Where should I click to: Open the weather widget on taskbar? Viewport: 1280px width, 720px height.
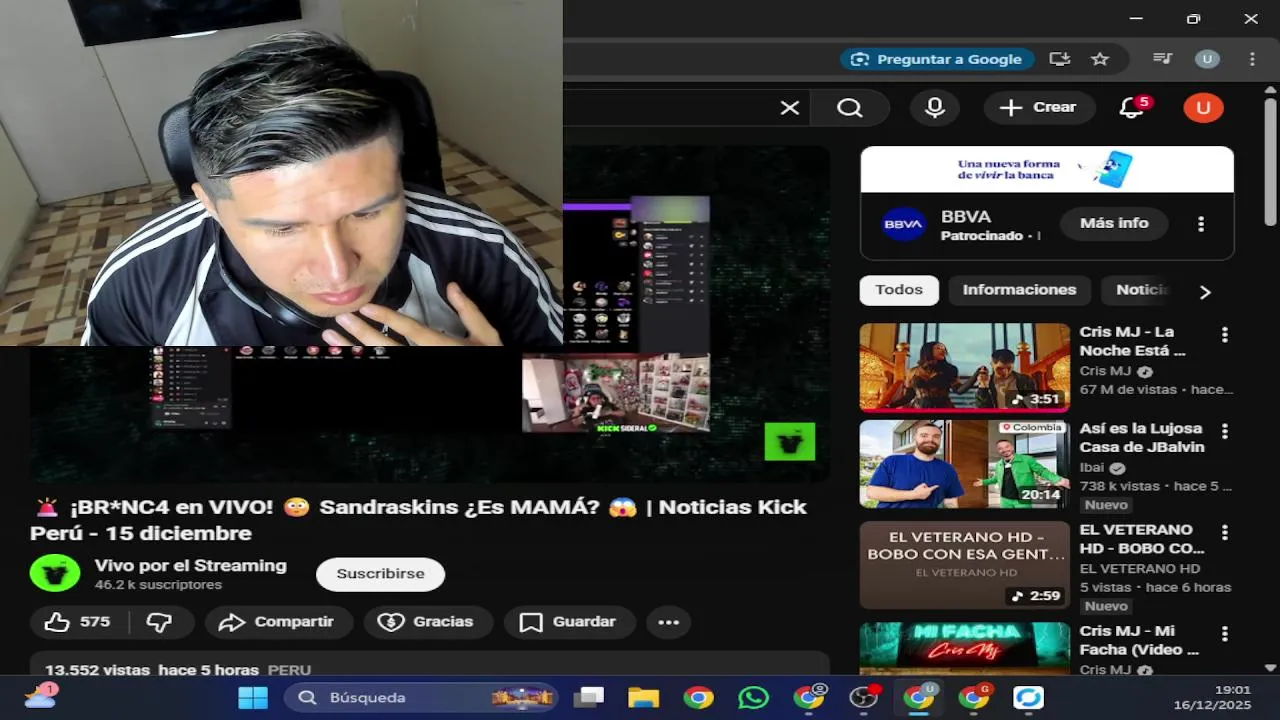point(40,697)
